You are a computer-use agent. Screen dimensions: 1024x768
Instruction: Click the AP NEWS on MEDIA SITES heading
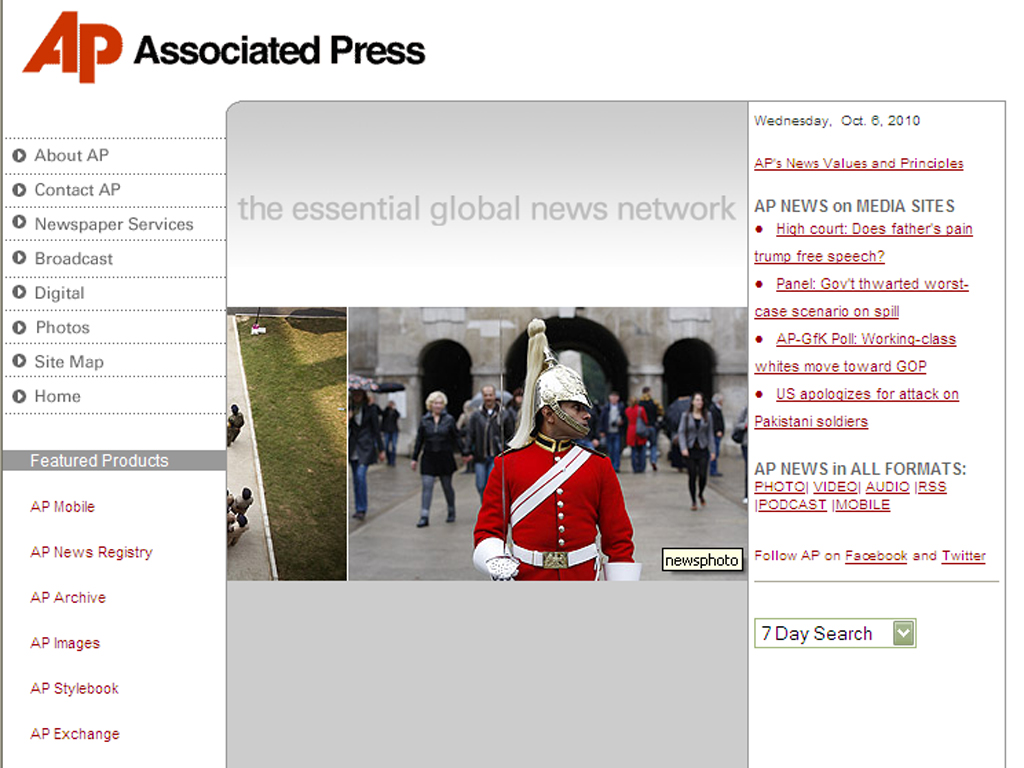point(854,206)
